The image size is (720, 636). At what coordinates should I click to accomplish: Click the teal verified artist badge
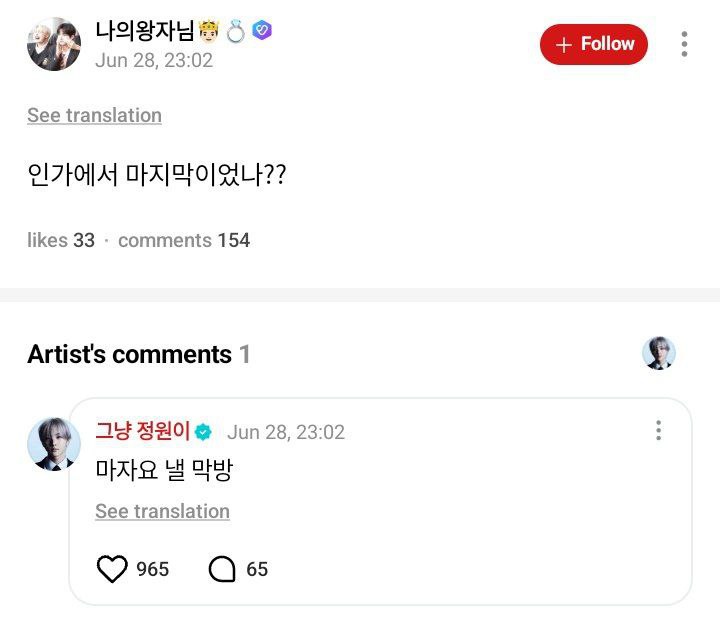[203, 432]
